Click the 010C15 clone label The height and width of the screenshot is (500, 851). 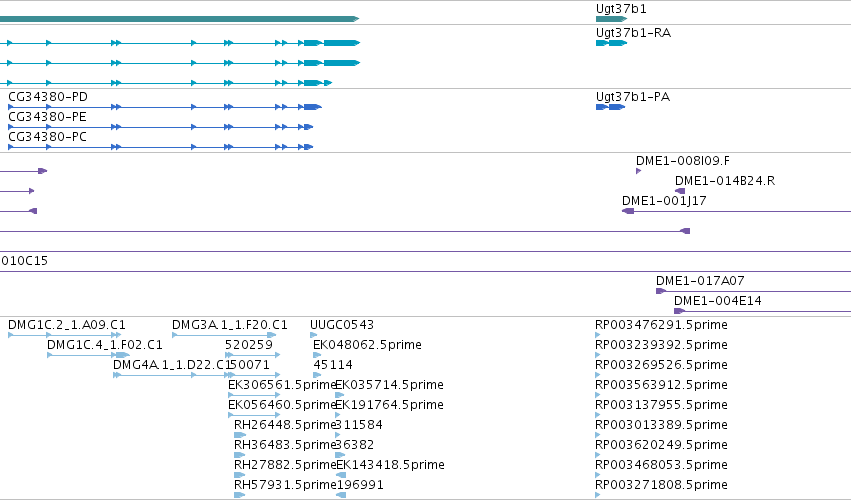coord(24,261)
